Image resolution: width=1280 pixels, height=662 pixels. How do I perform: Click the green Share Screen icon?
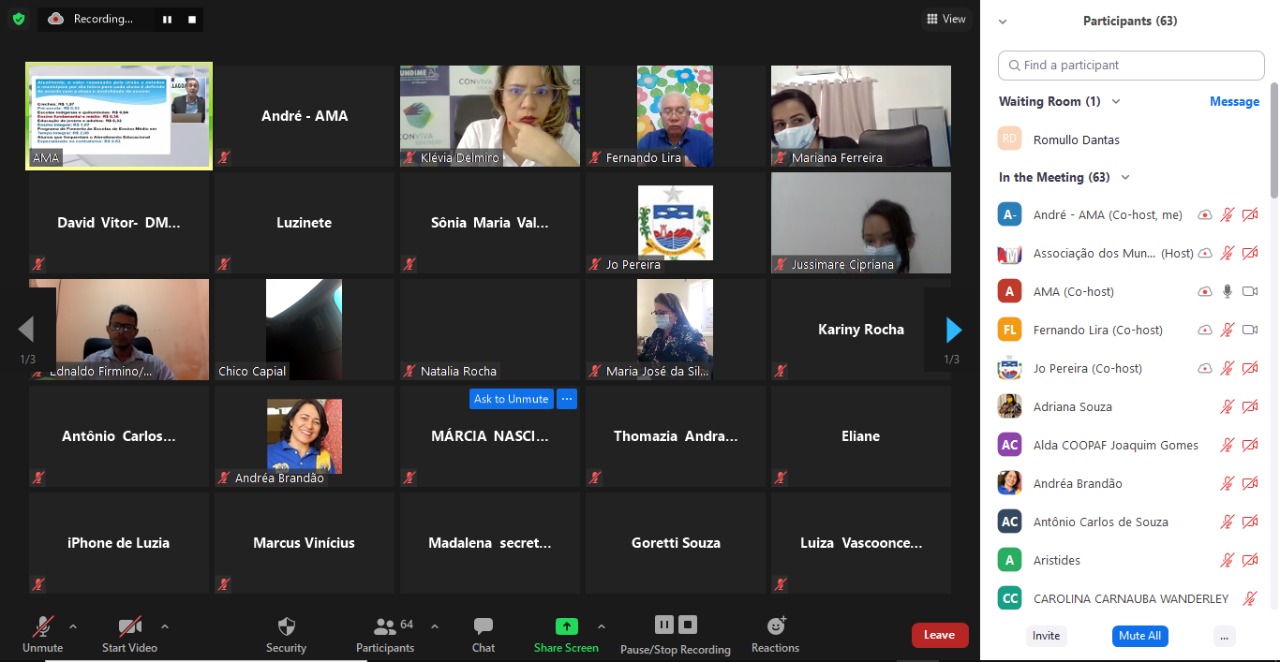coord(566,627)
